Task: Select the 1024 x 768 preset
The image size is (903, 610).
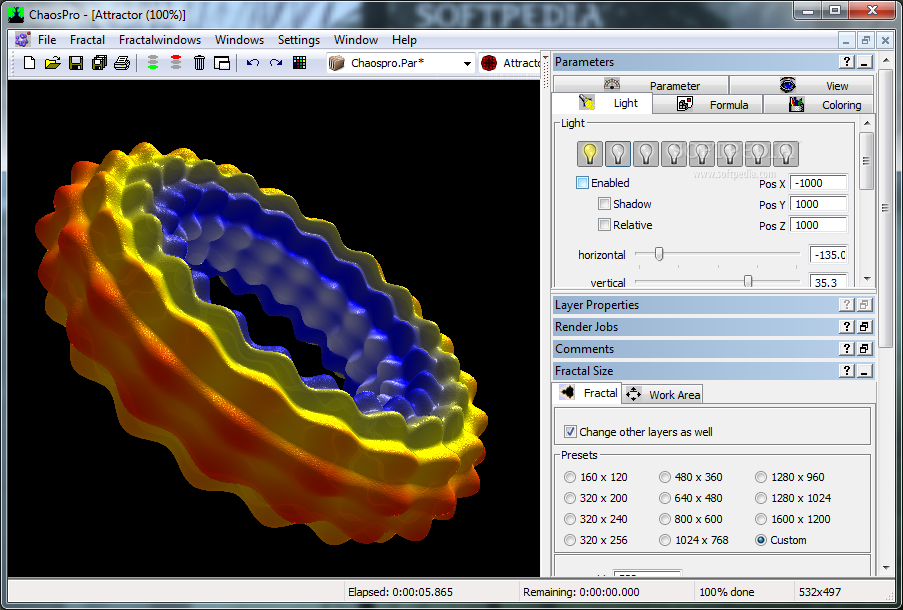Action: coord(665,540)
